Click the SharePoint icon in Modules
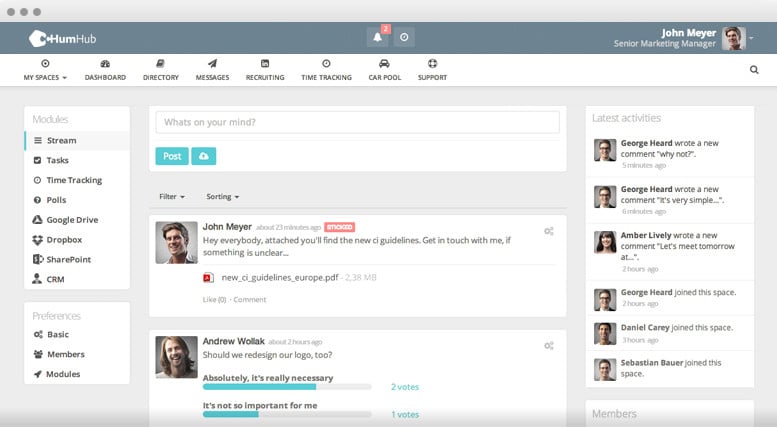Viewport: 777px width, 427px height. tap(38, 259)
